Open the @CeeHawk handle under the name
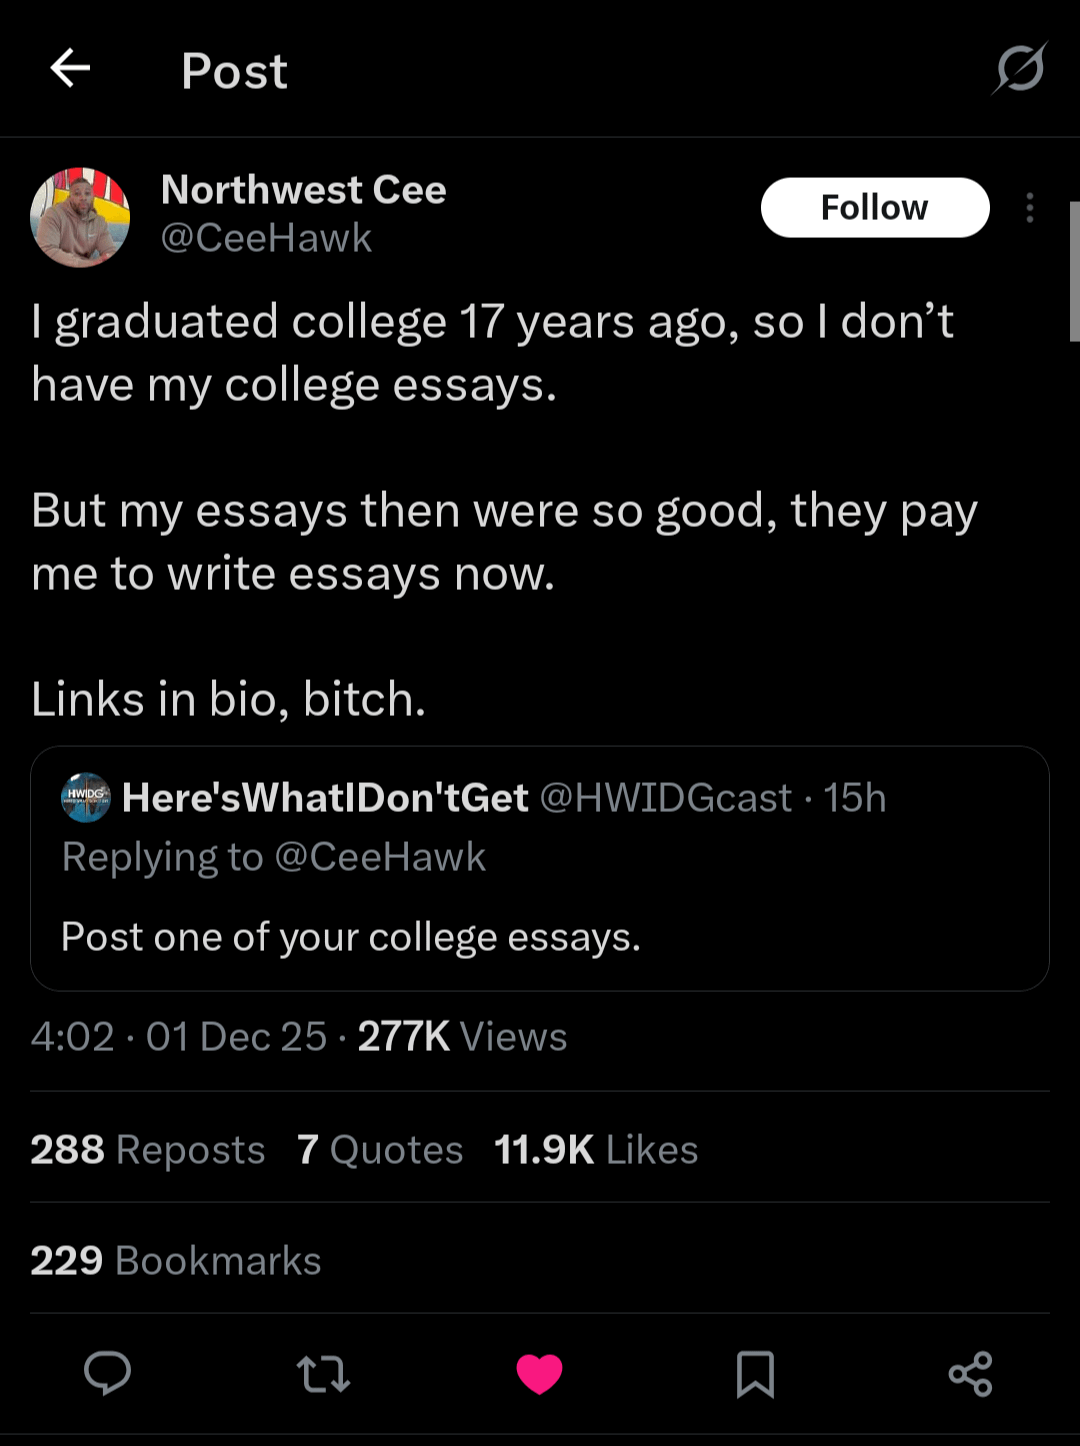Image resolution: width=1080 pixels, height=1446 pixels. tap(266, 238)
